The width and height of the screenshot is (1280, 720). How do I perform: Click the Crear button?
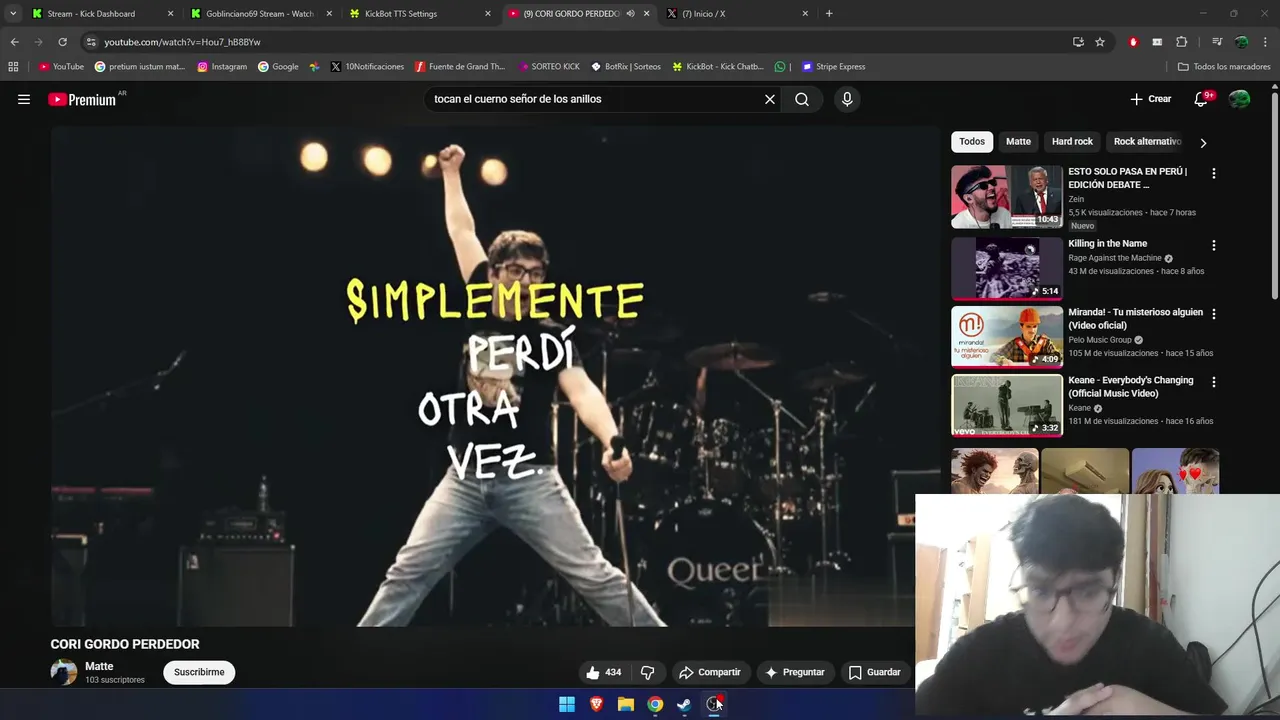point(1151,99)
